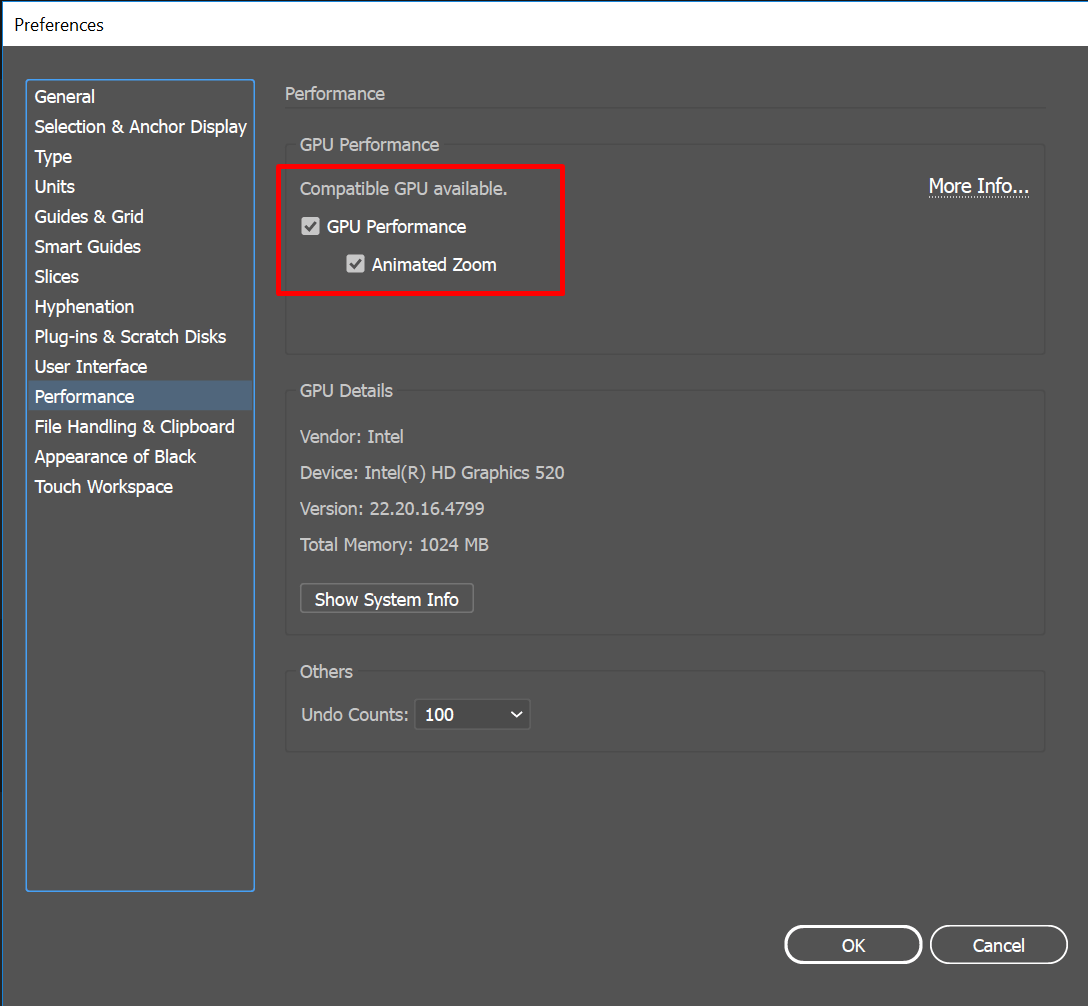1088x1006 pixels.
Task: Open the Units preferences page
Action: (54, 186)
